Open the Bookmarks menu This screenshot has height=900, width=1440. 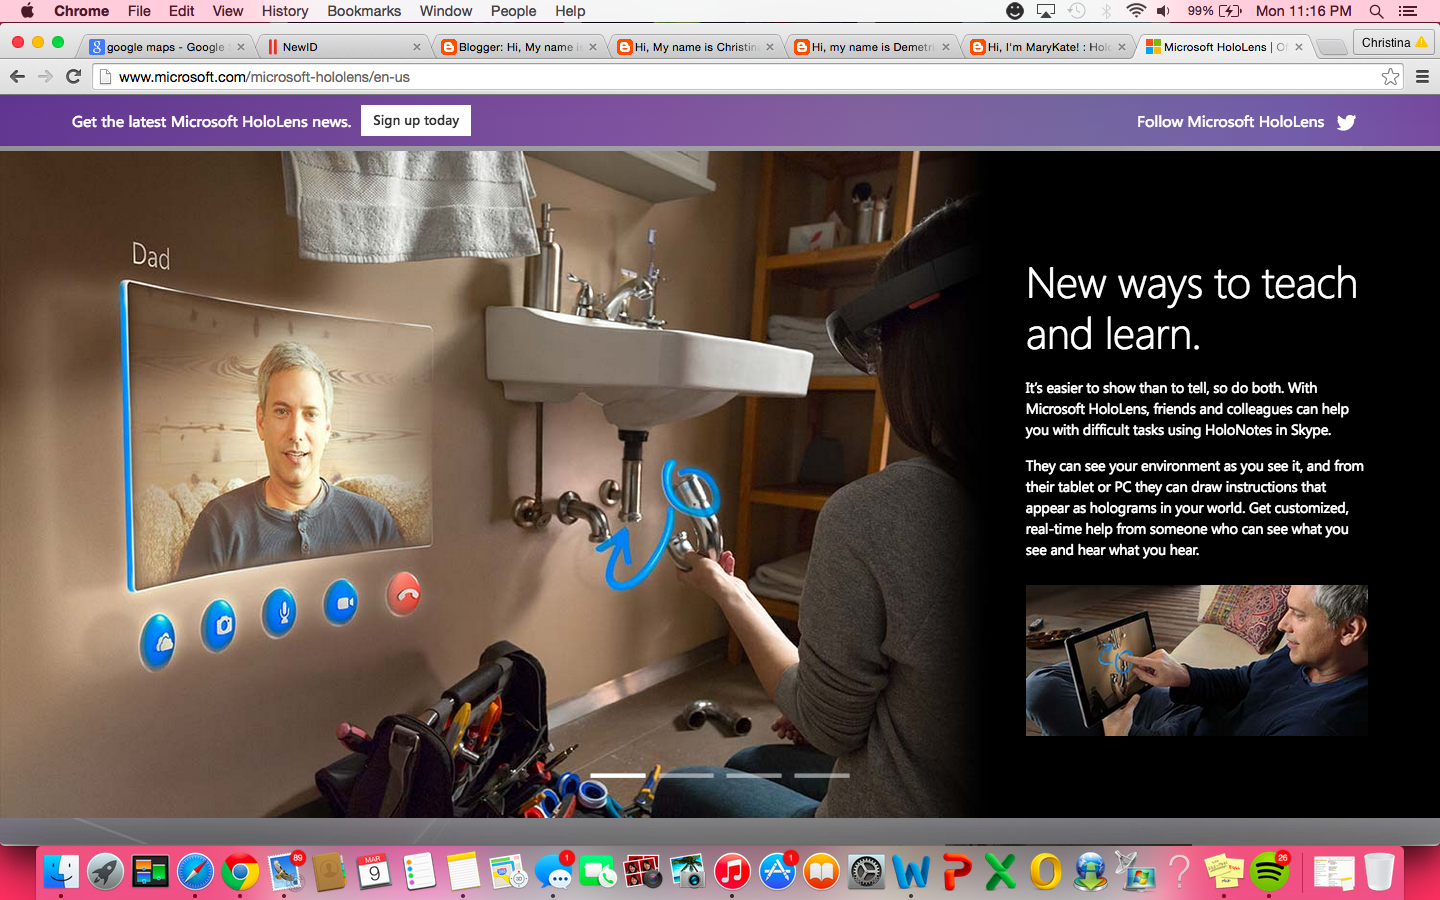pyautogui.click(x=364, y=11)
